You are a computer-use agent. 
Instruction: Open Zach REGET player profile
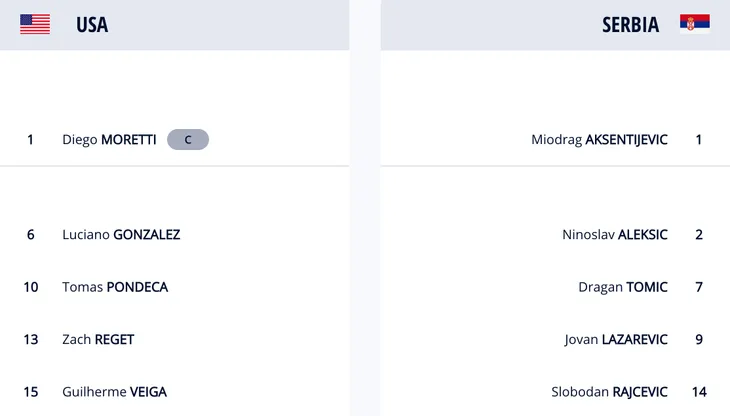pyautogui.click(x=98, y=340)
